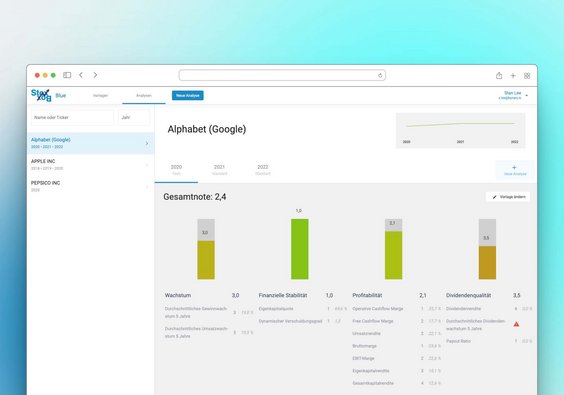Open the browser share icon
564x395 pixels.
499,76
